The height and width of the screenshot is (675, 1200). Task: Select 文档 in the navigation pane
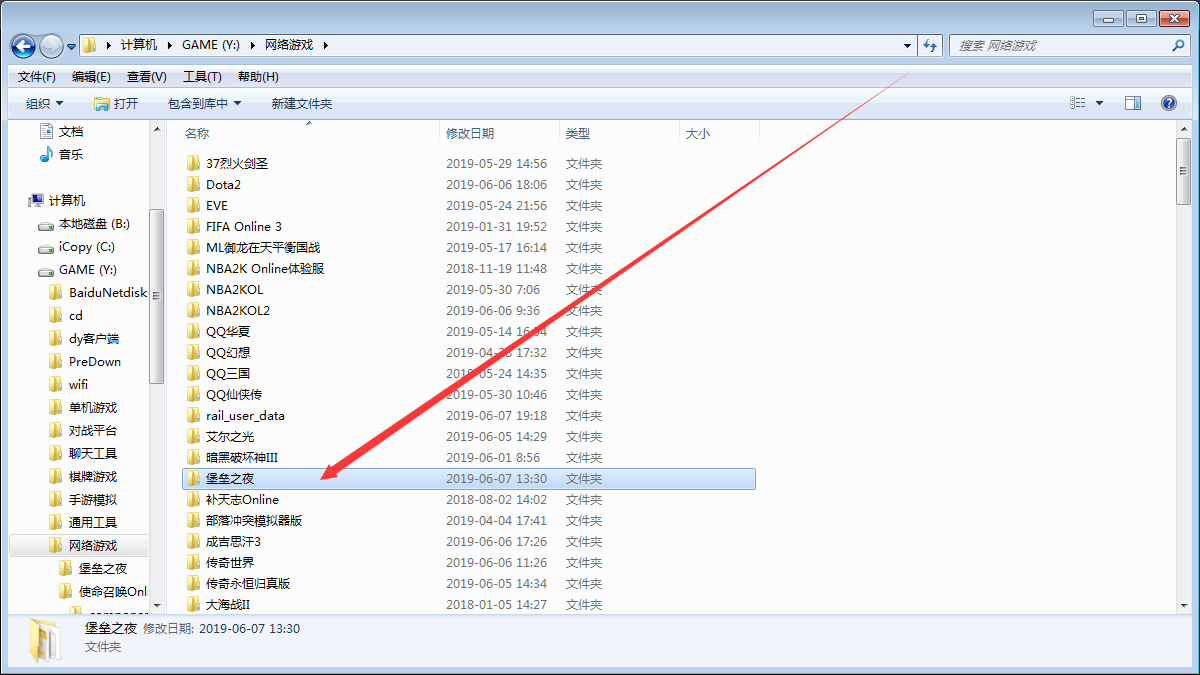tap(71, 131)
